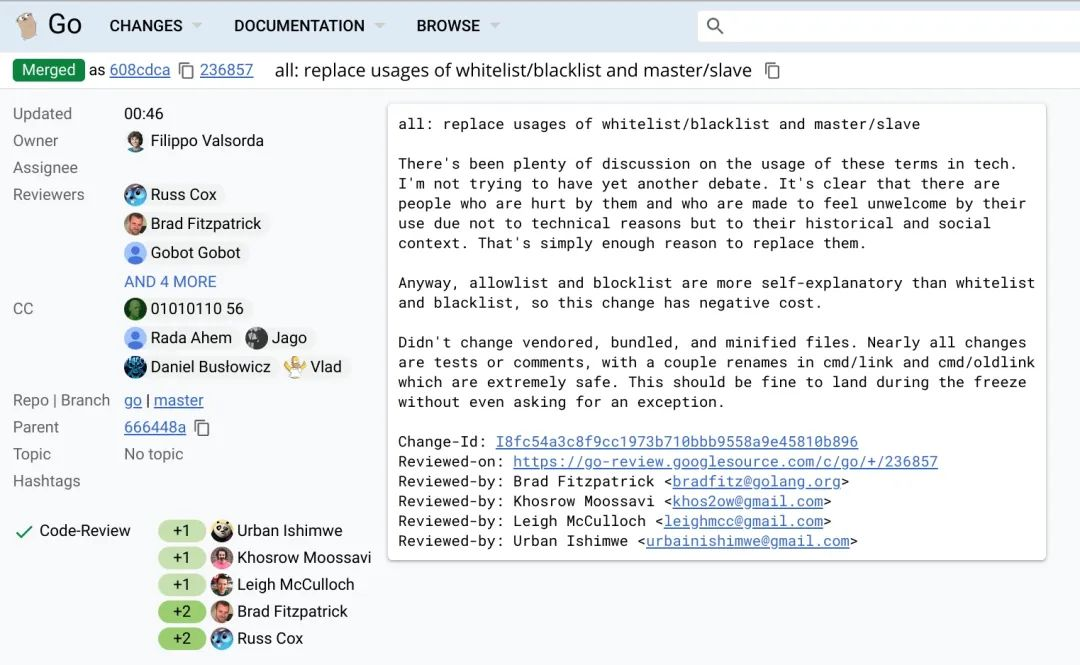Click Leigh McCulloch's avatar
The image size is (1080, 665).
tap(222, 584)
